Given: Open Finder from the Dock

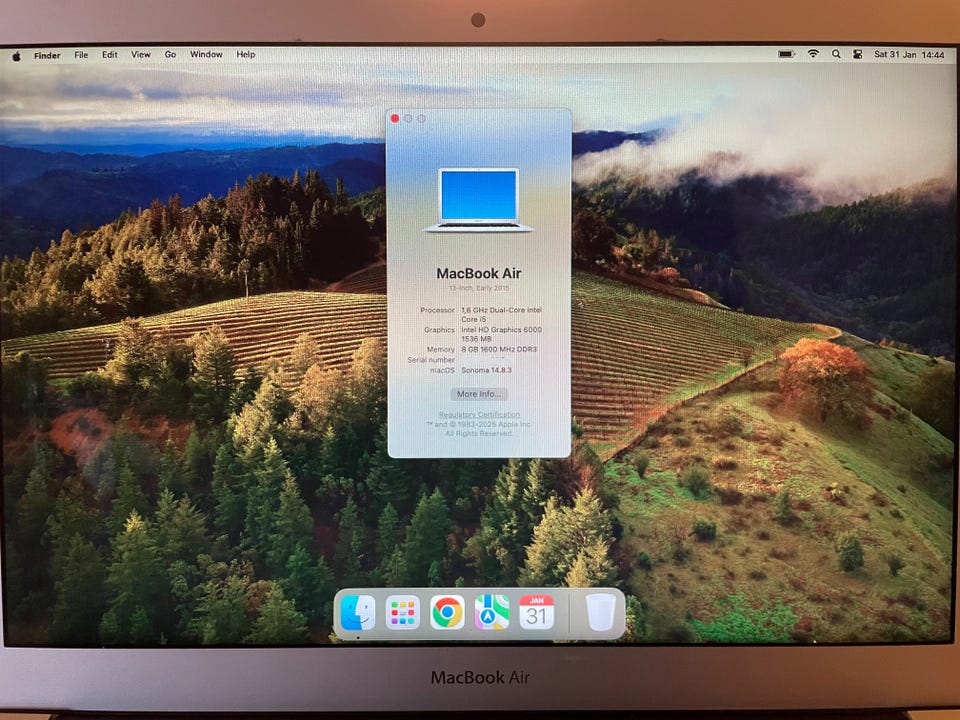Looking at the screenshot, I should click(x=358, y=612).
